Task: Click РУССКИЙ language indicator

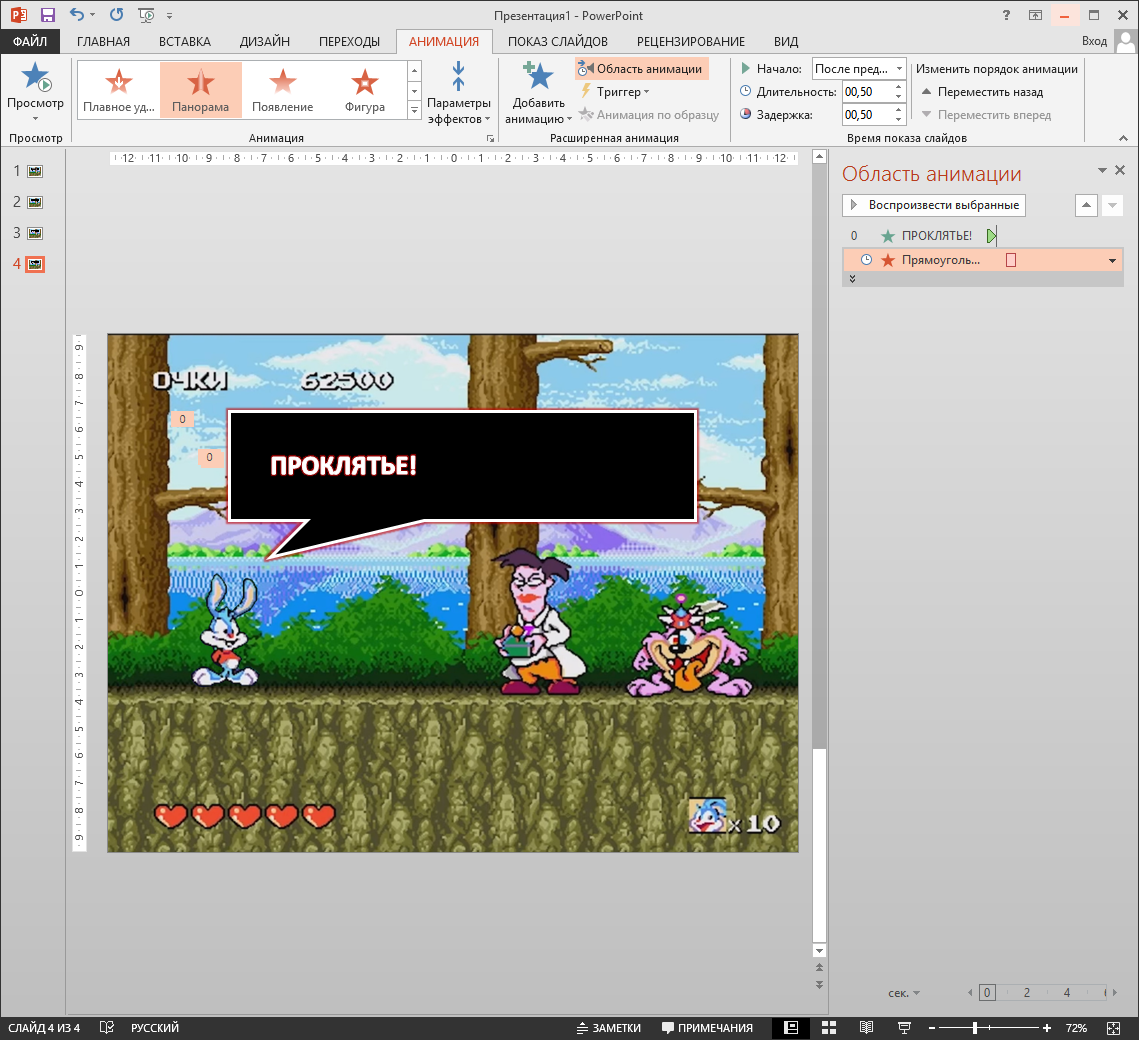Action: 155,1028
